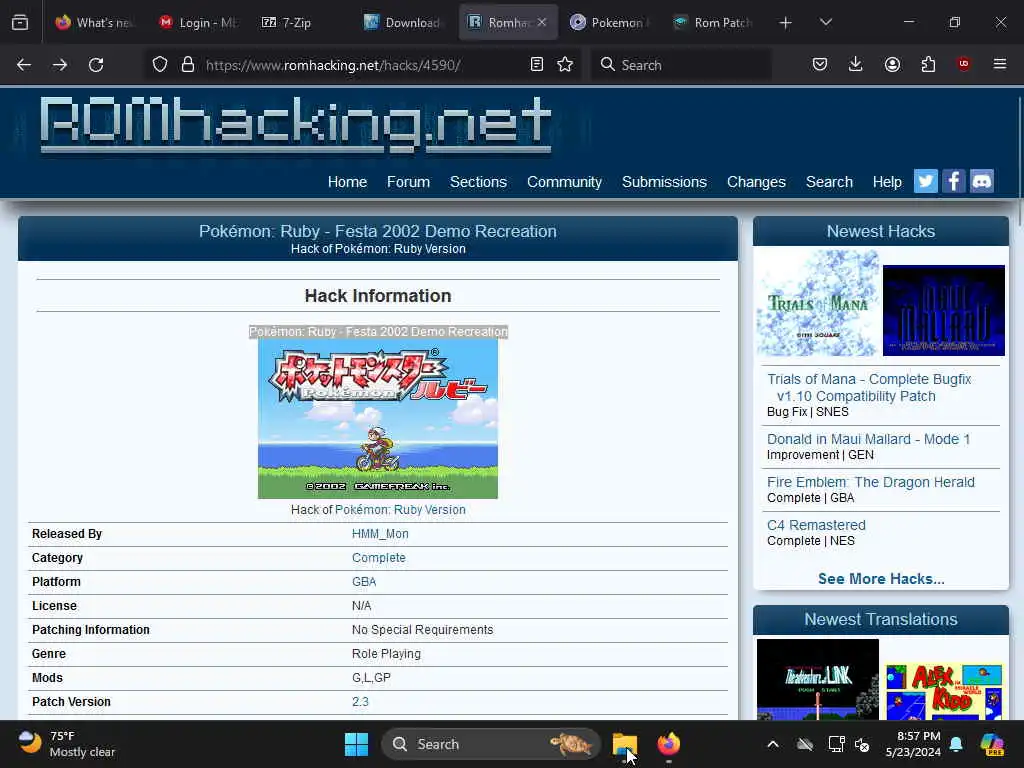Image resolution: width=1024 pixels, height=768 pixels.
Task: Open notifications bell icon
Action: tap(956, 744)
